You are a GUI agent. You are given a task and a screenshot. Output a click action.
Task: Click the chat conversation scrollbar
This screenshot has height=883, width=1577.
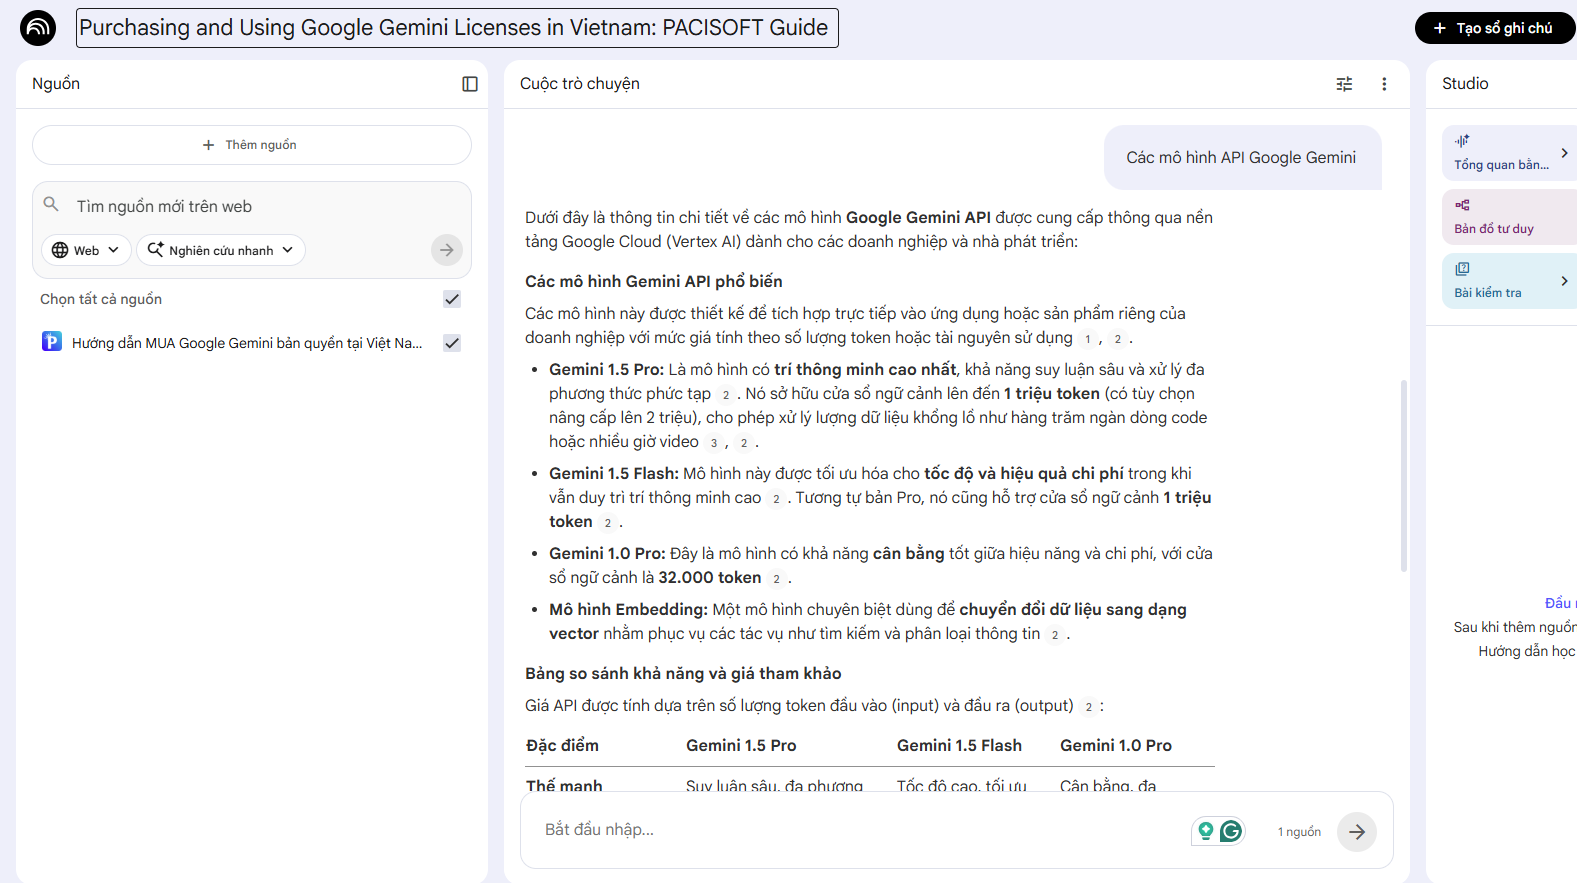(1404, 475)
